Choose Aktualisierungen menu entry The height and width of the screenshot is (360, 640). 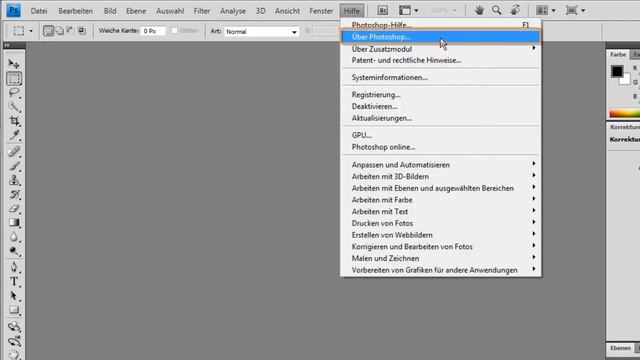click(x=441, y=118)
